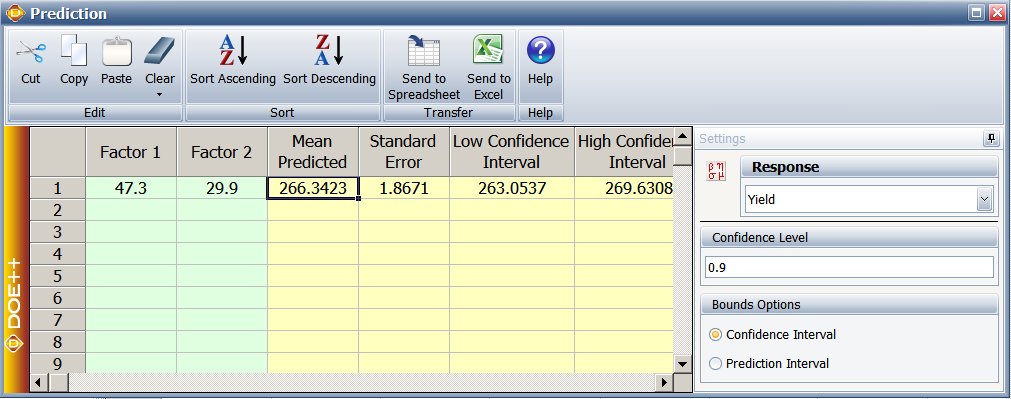Click the Low Confidence Interval column header
The image size is (1011, 399).
[512, 152]
